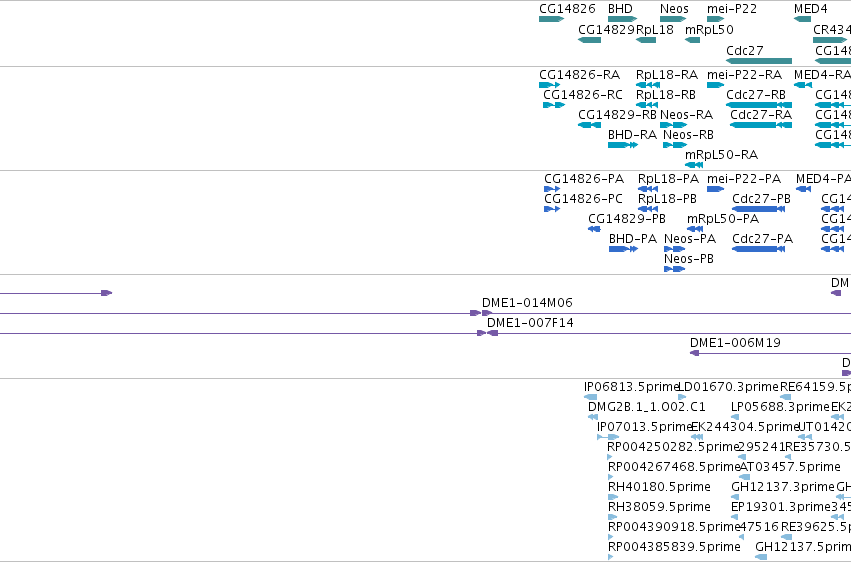Click the mei-P22 gene label
This screenshot has width=851, height=562.
(x=732, y=9)
